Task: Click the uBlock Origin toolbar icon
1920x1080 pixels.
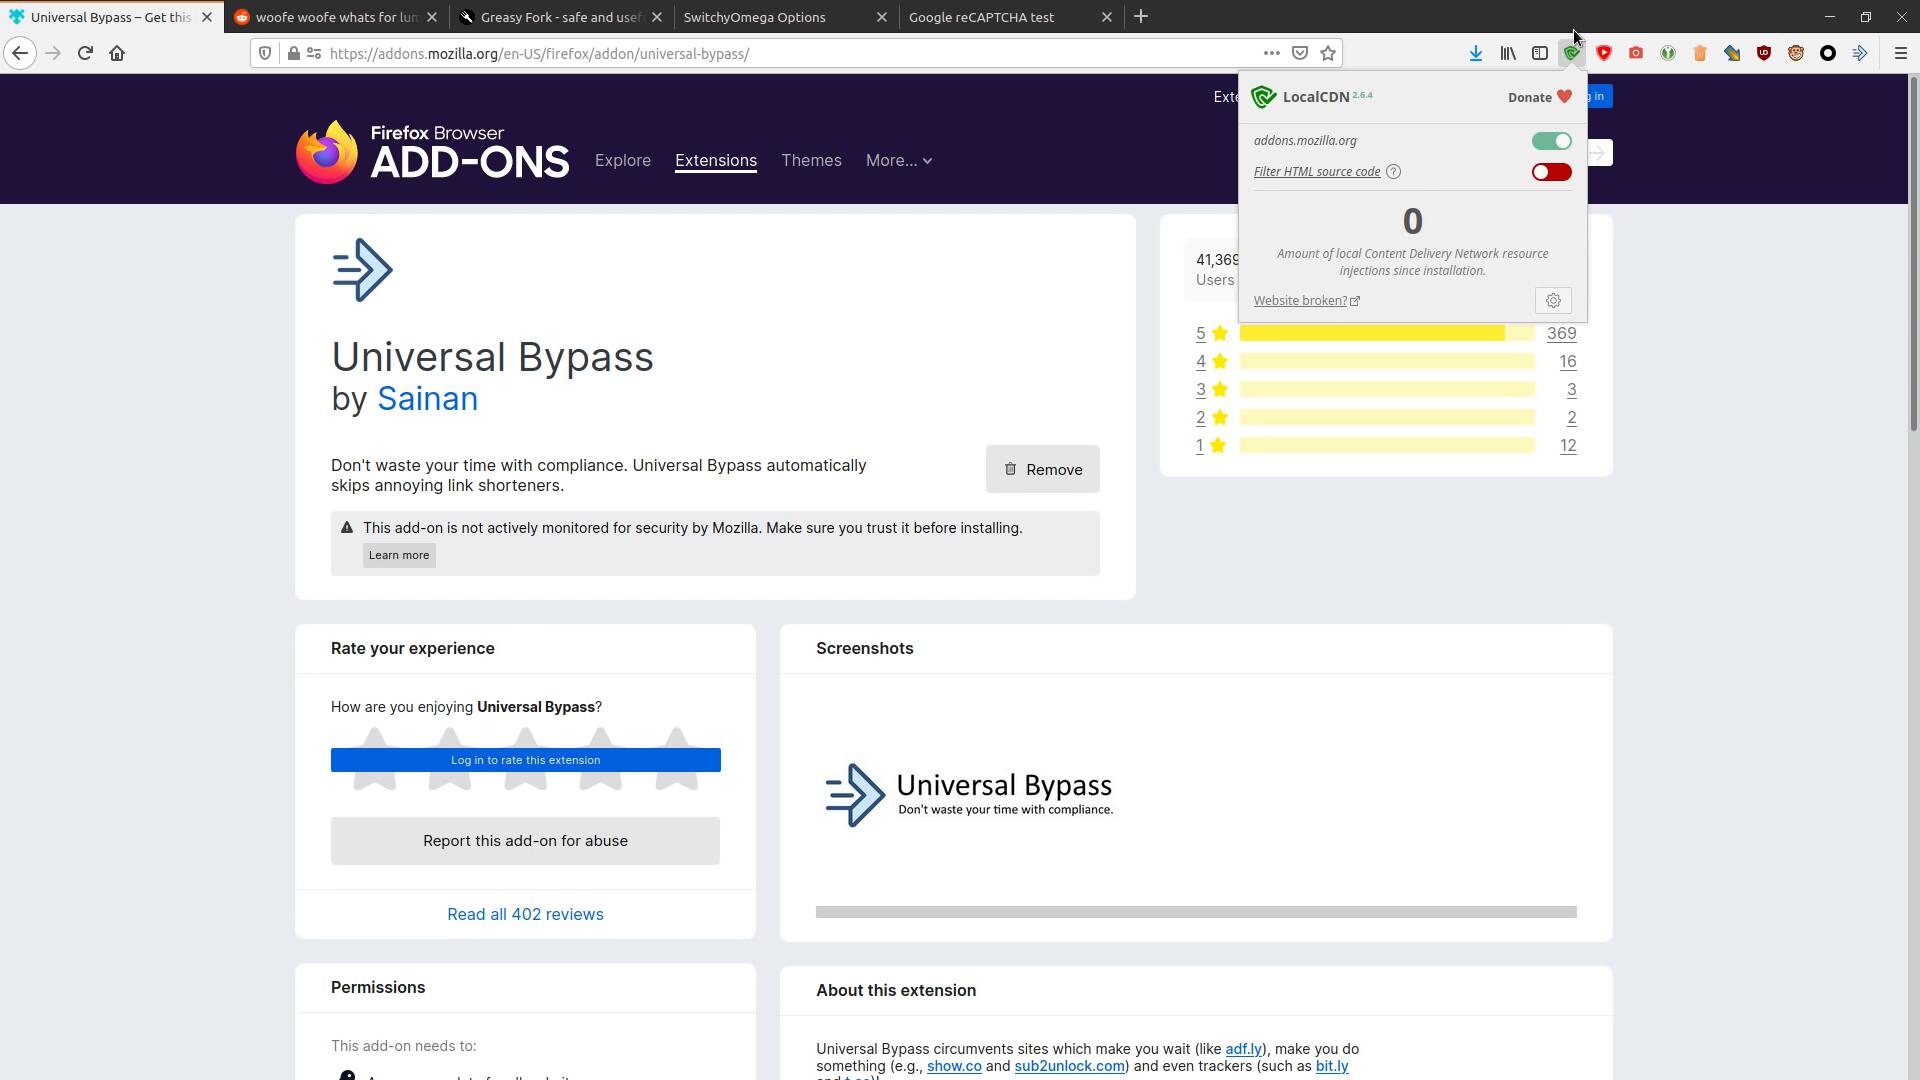Action: coord(1764,53)
